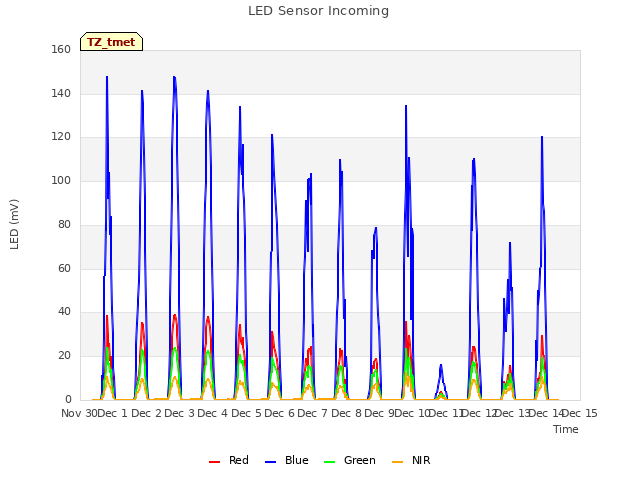Screen dimensions: 640x480
Task: Click the blue peak top after Dec 9
Action: 406,107
